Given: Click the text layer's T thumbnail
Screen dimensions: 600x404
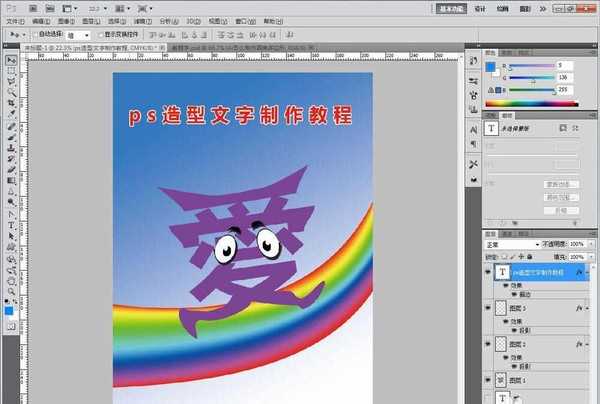Looking at the screenshot, I should pyautogui.click(x=503, y=271).
